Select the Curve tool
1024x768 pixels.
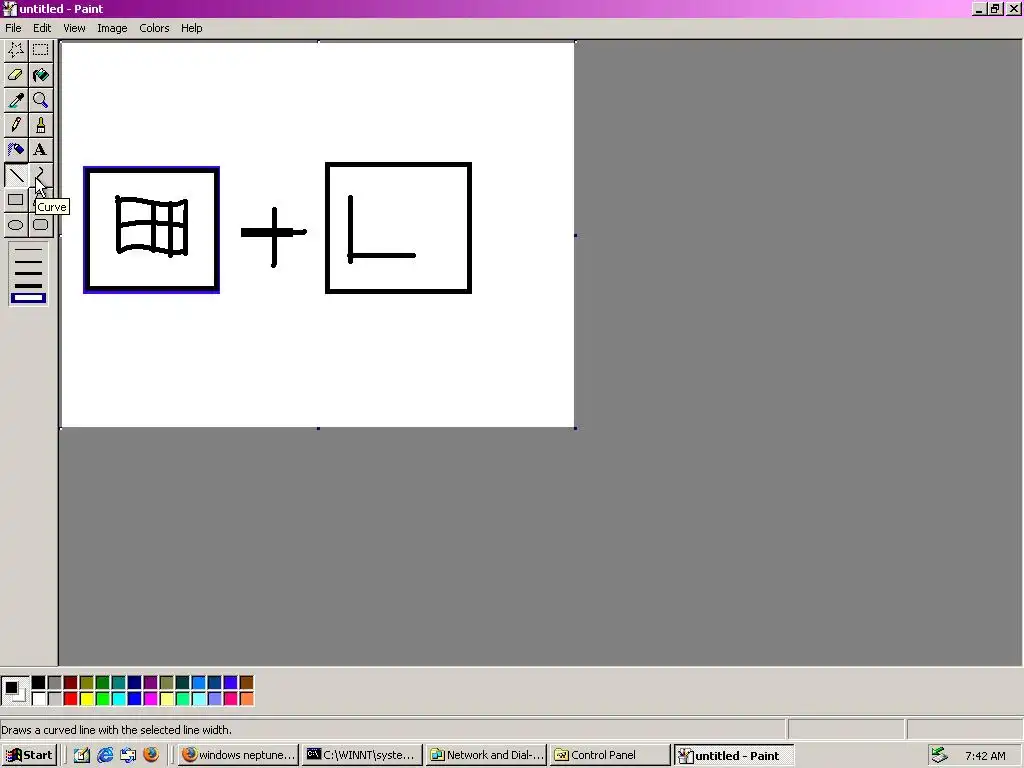(40, 174)
